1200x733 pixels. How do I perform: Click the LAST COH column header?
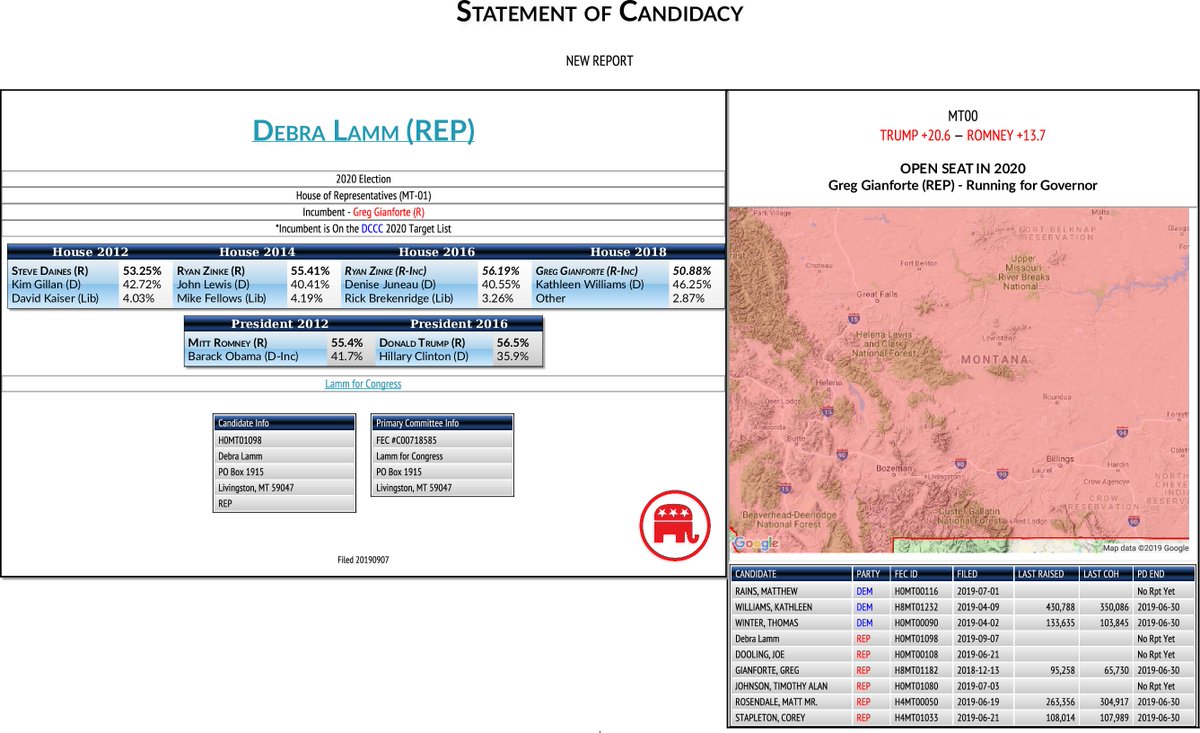(x=1104, y=574)
